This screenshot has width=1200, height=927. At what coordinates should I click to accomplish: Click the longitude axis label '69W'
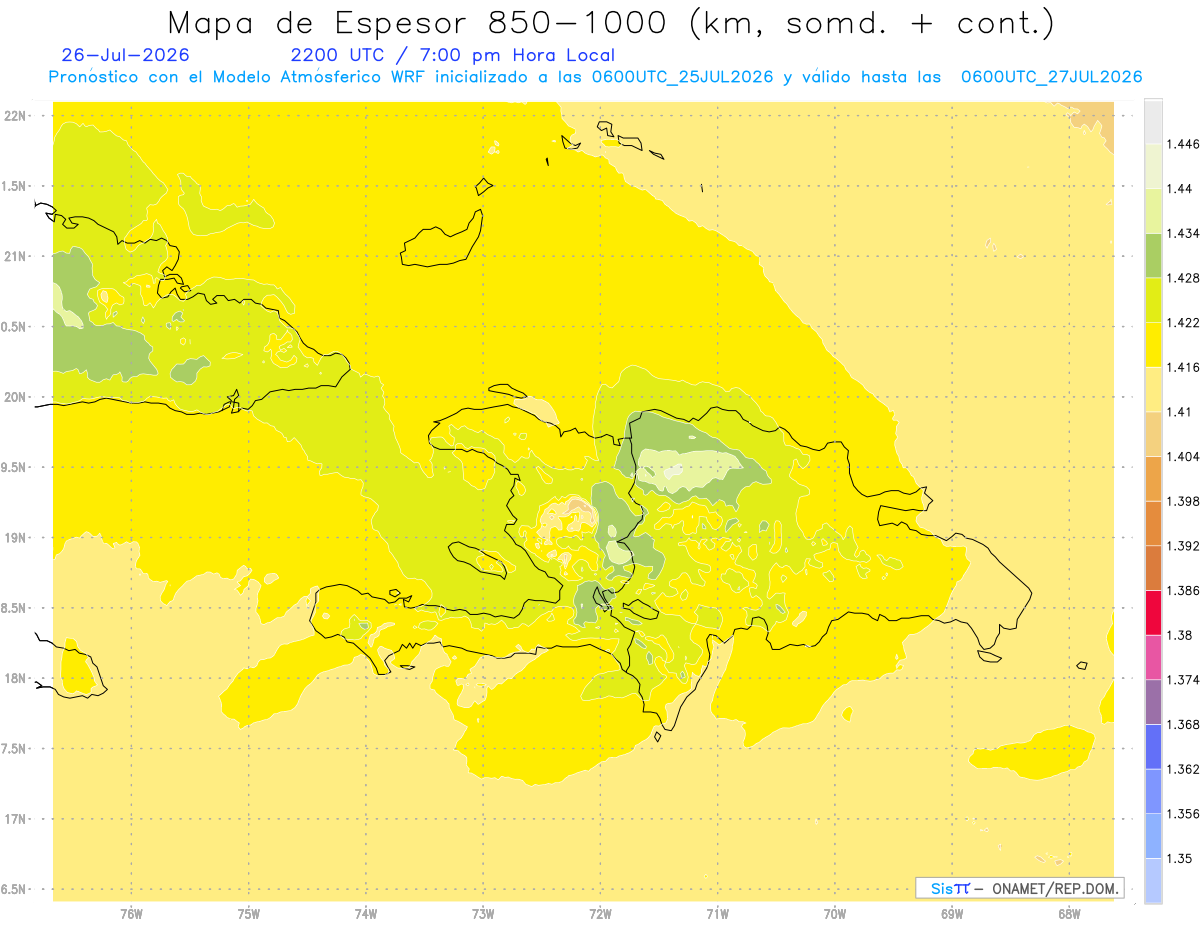952,913
